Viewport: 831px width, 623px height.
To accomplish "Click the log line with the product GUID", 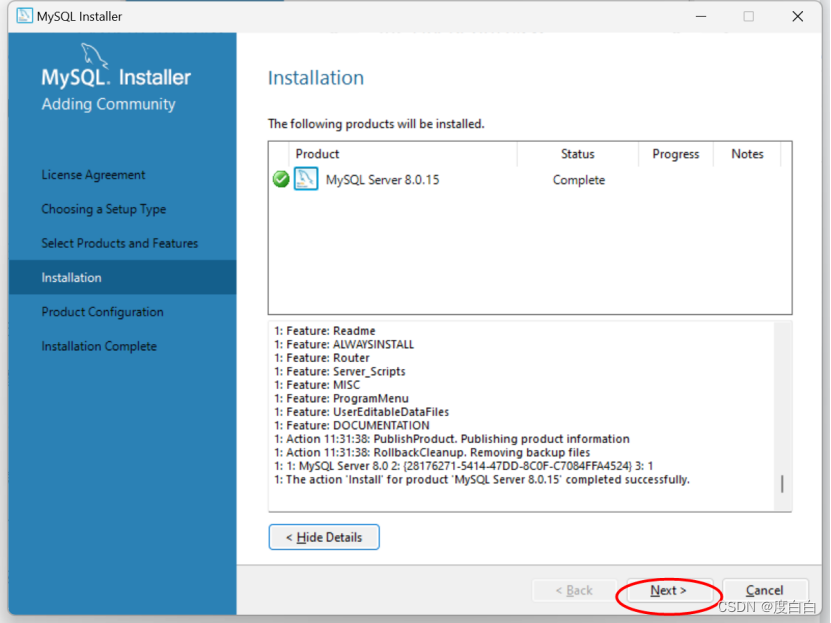I will pyautogui.click(x=464, y=466).
